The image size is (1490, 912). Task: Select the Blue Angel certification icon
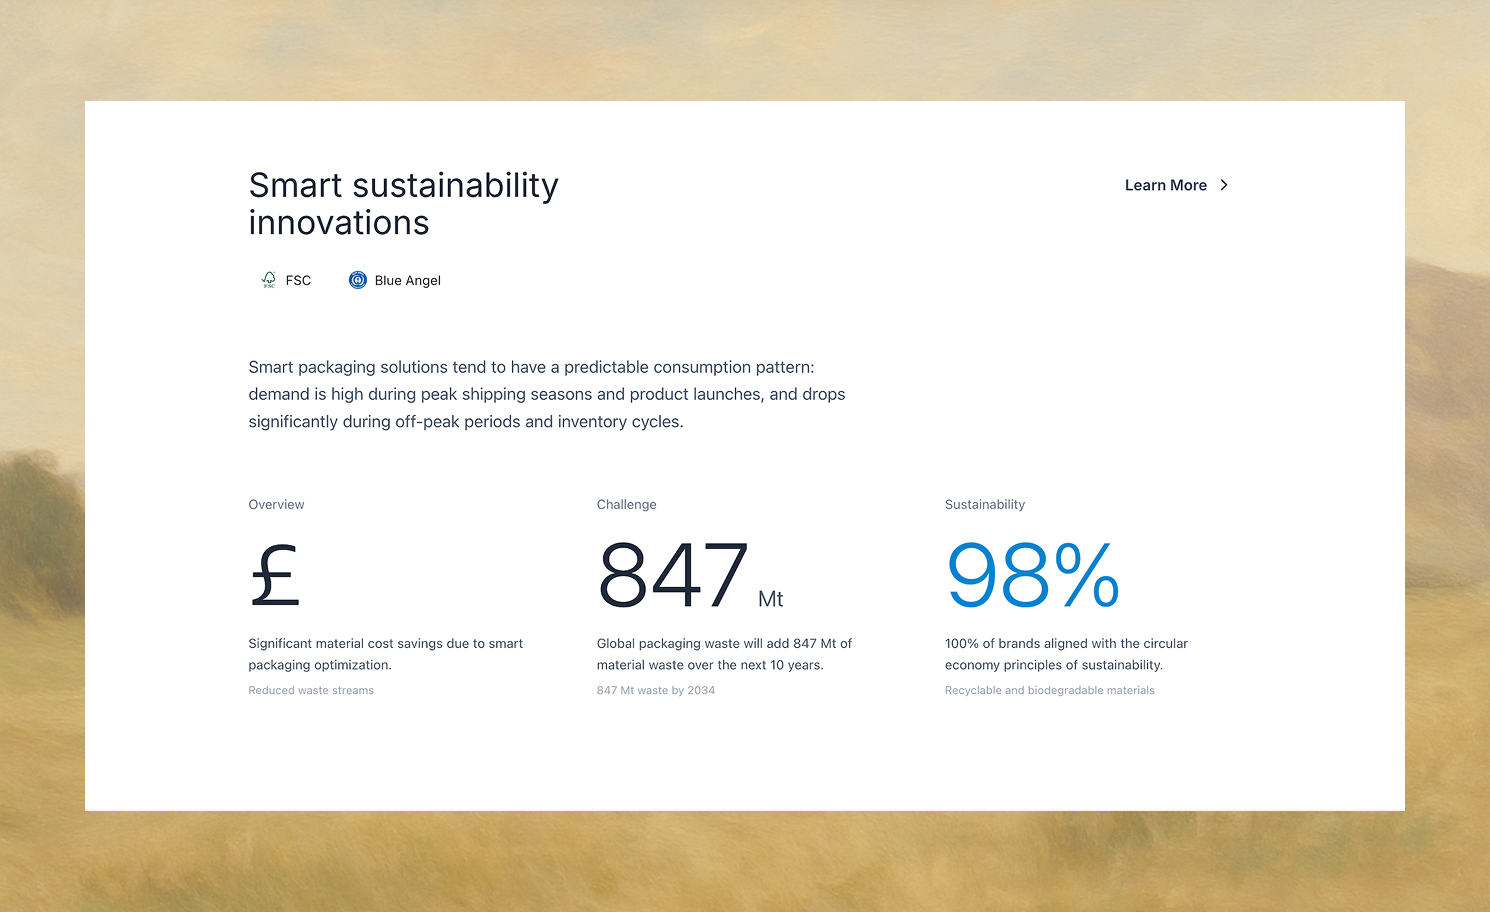pos(358,280)
